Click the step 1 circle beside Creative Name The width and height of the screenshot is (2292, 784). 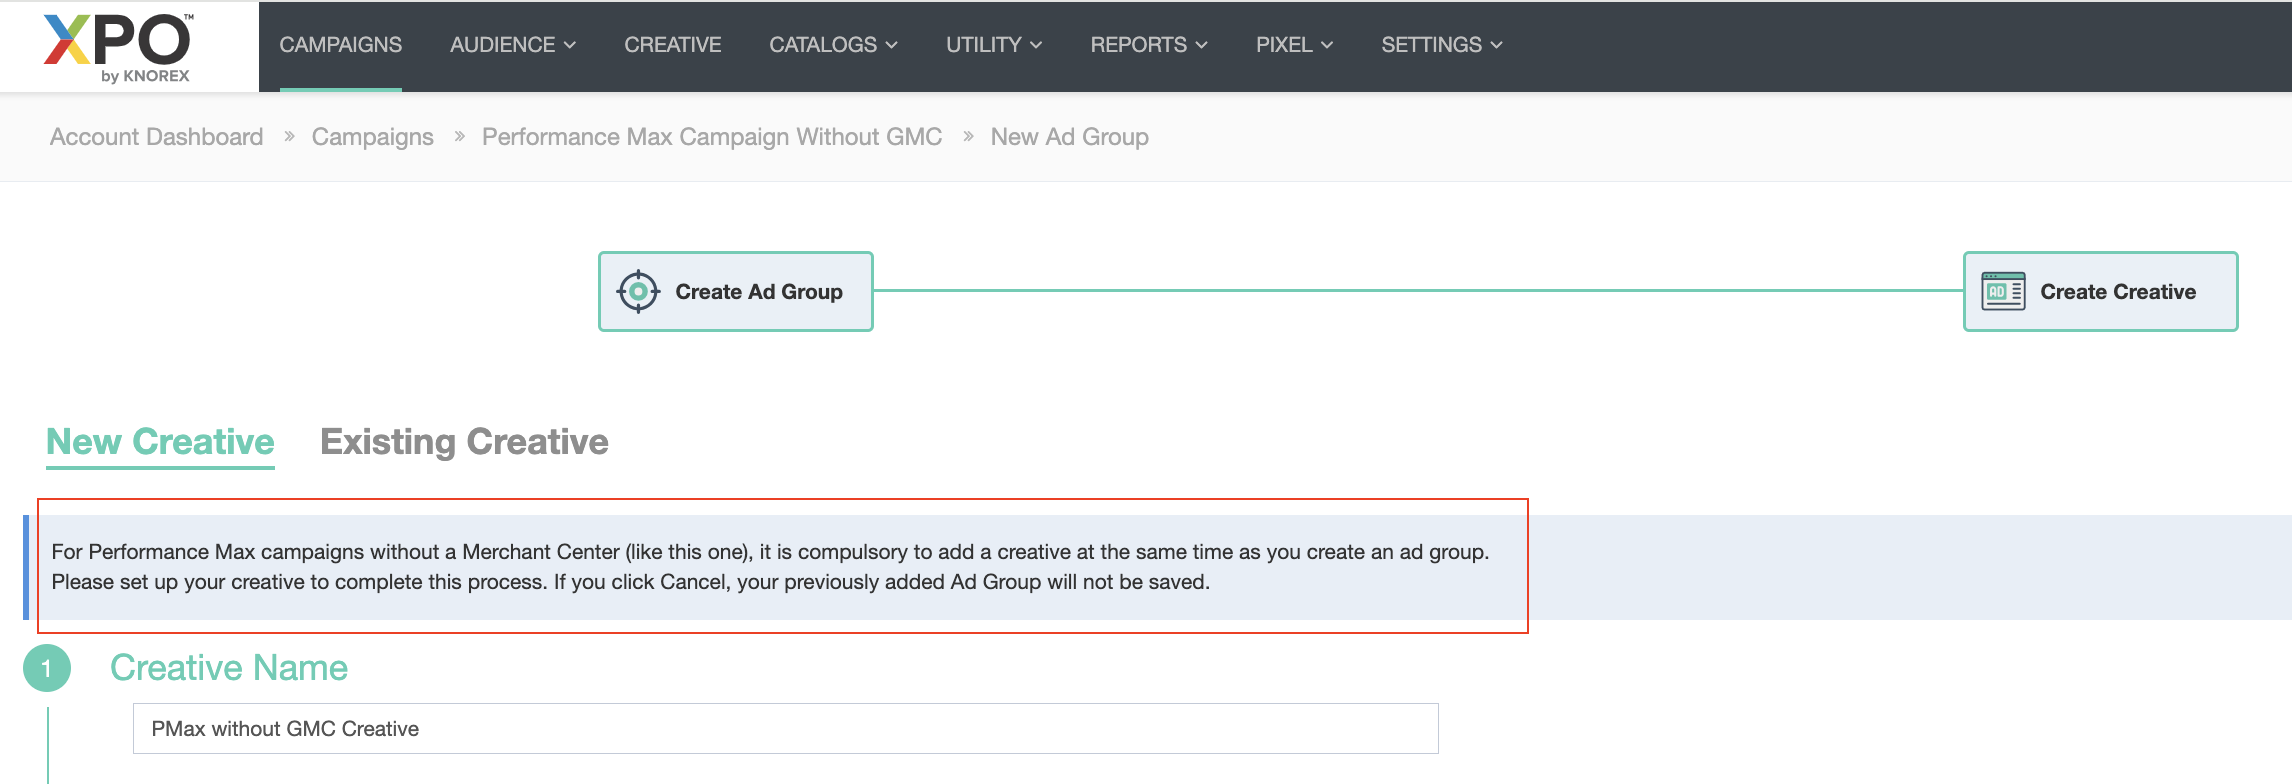pos(47,668)
